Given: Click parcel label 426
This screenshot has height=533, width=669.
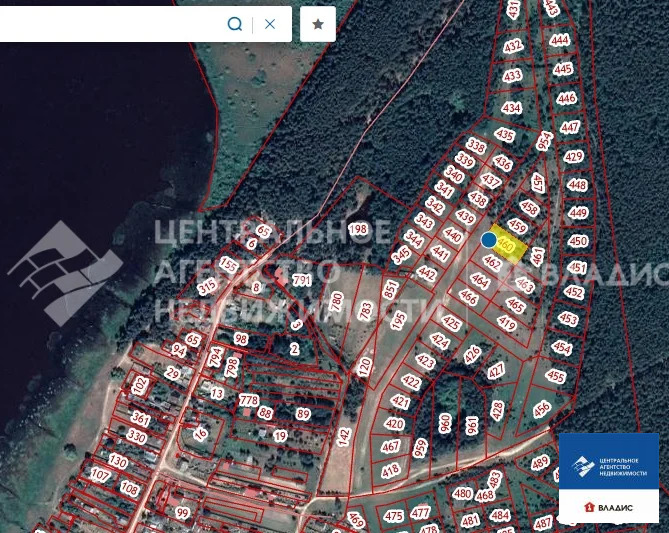Looking at the screenshot, I should click(x=472, y=355).
